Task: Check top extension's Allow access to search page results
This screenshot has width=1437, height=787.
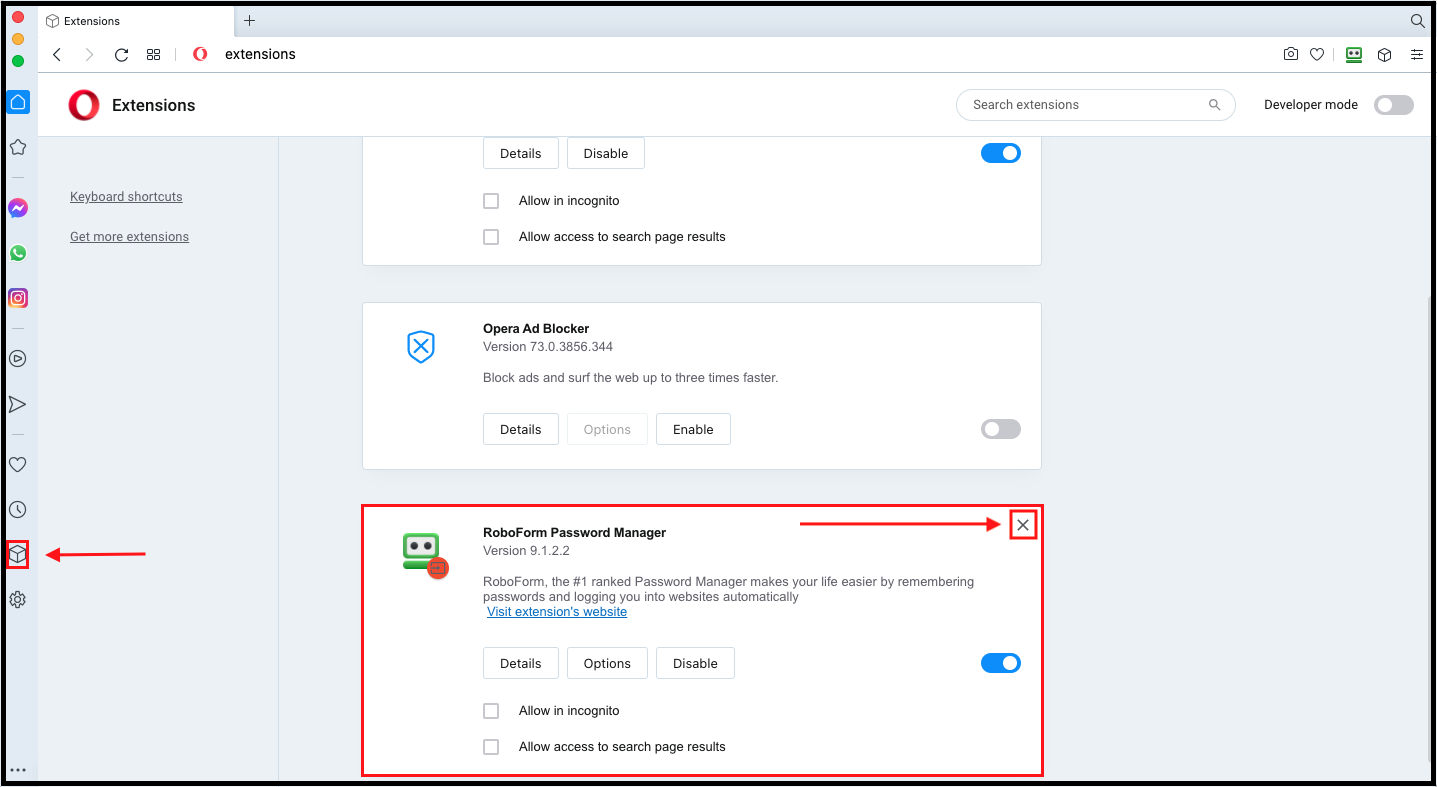Action: [491, 237]
